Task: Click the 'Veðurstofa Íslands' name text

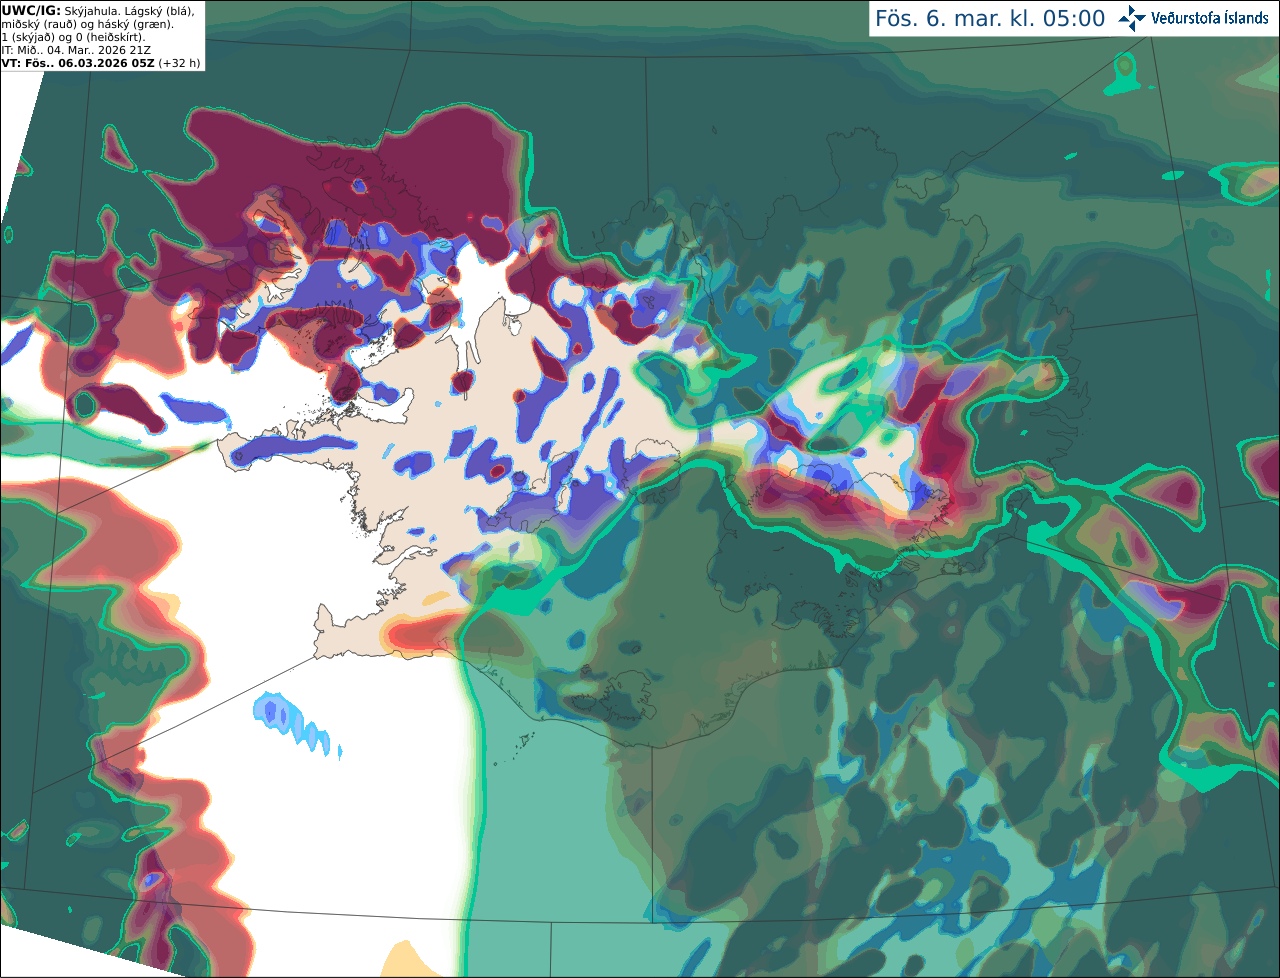Action: 1210,18
